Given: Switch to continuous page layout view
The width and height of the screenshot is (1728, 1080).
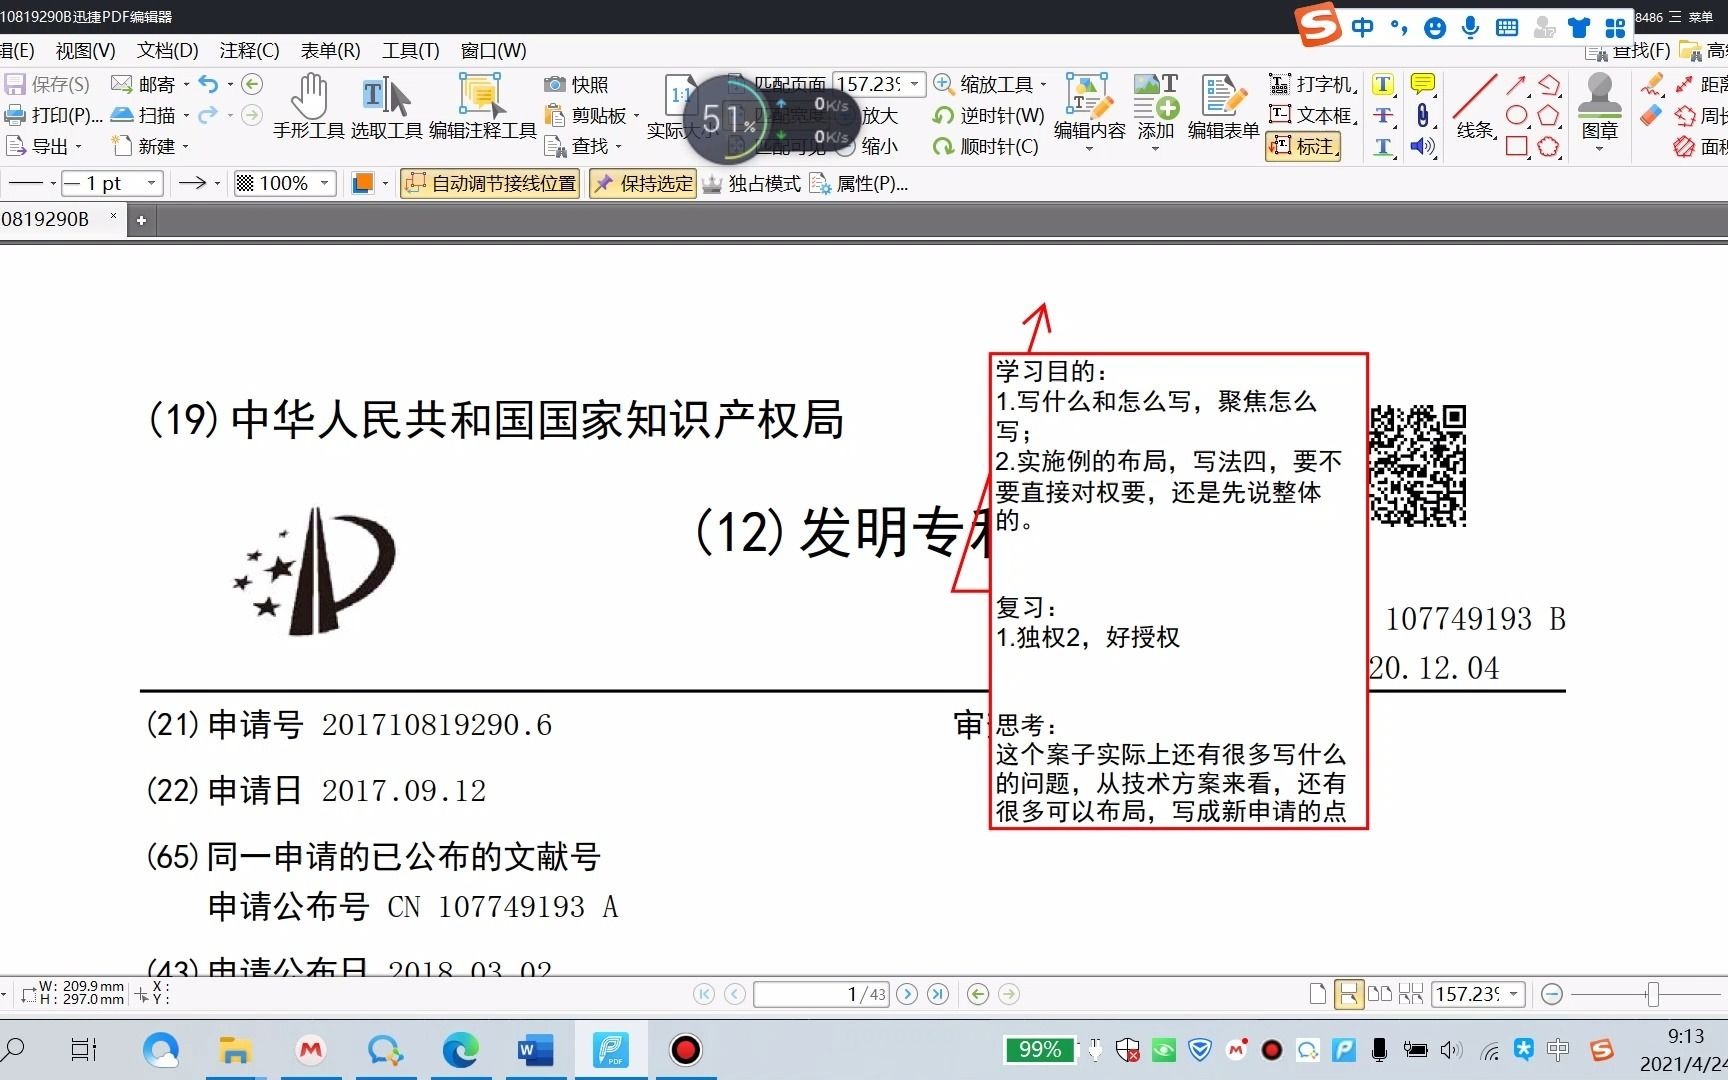Looking at the screenshot, I should 1348,994.
